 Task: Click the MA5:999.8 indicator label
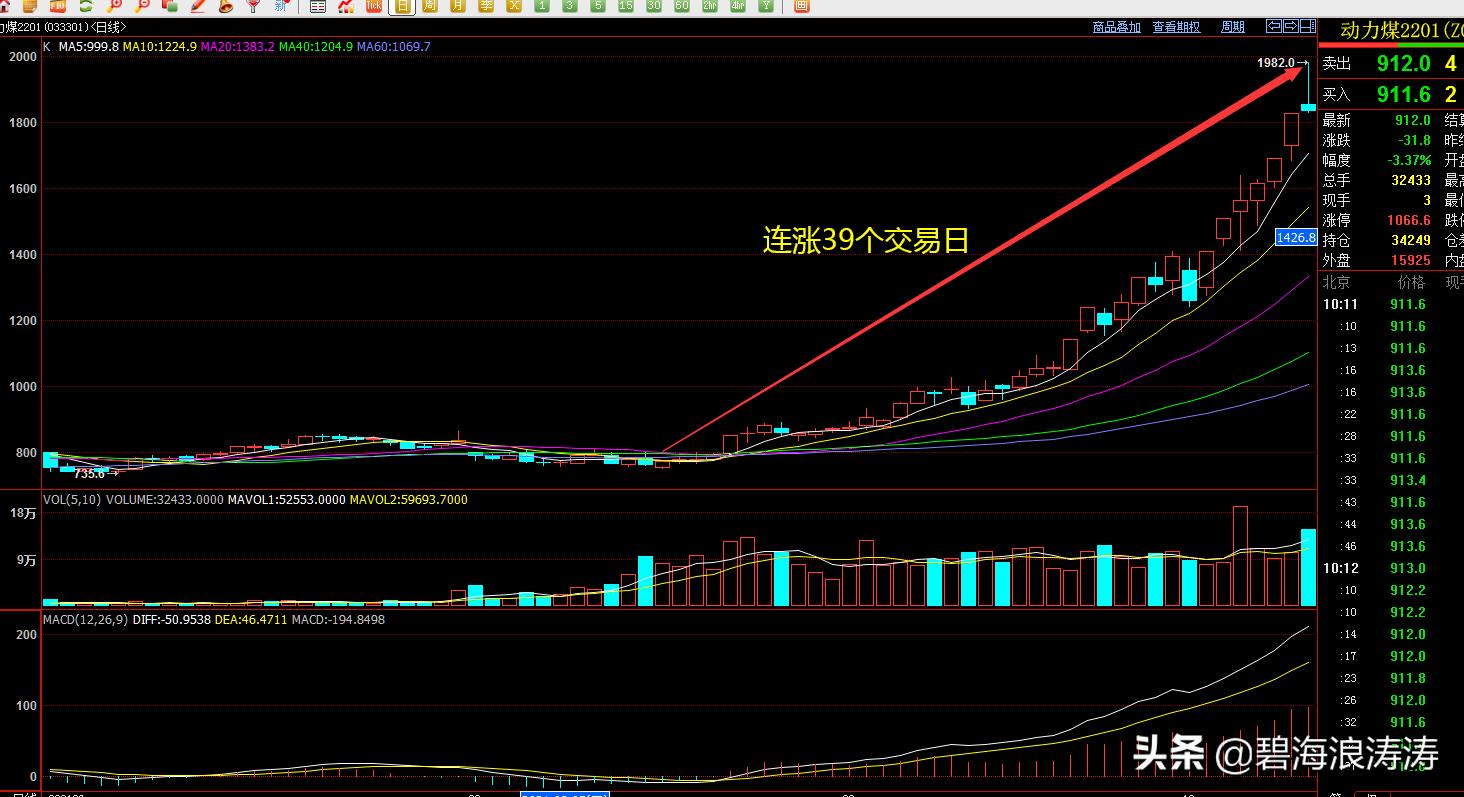coord(88,47)
